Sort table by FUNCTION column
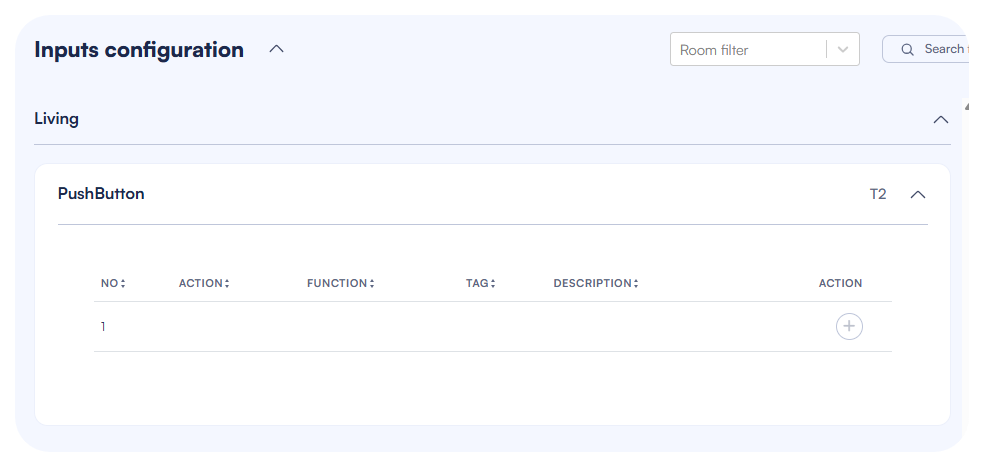Viewport: 984px width, 467px height. tap(340, 283)
